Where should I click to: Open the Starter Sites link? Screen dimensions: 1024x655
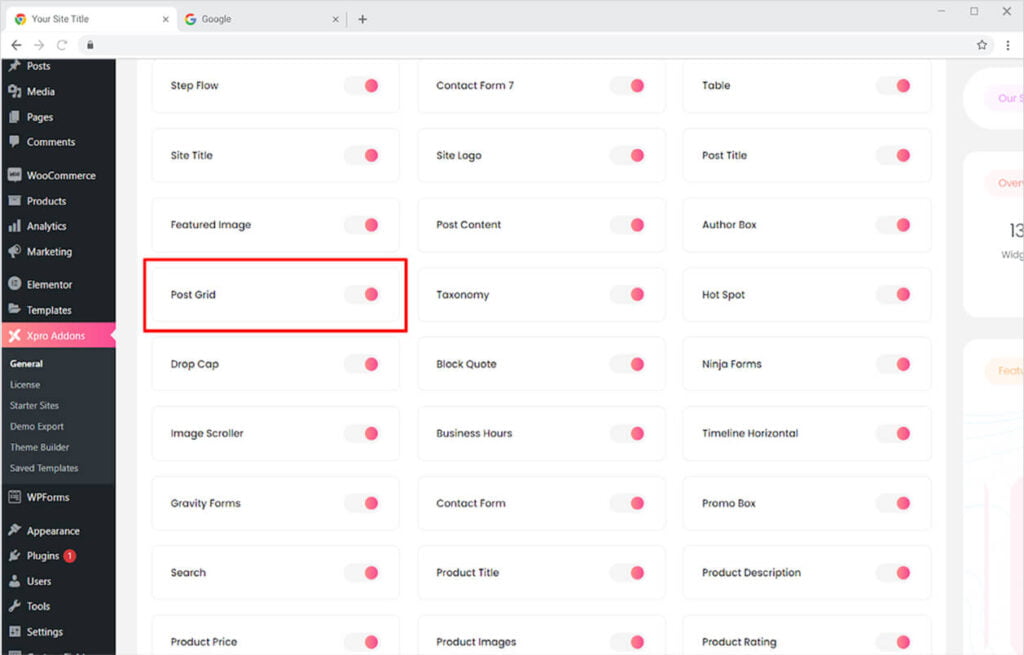coord(34,406)
